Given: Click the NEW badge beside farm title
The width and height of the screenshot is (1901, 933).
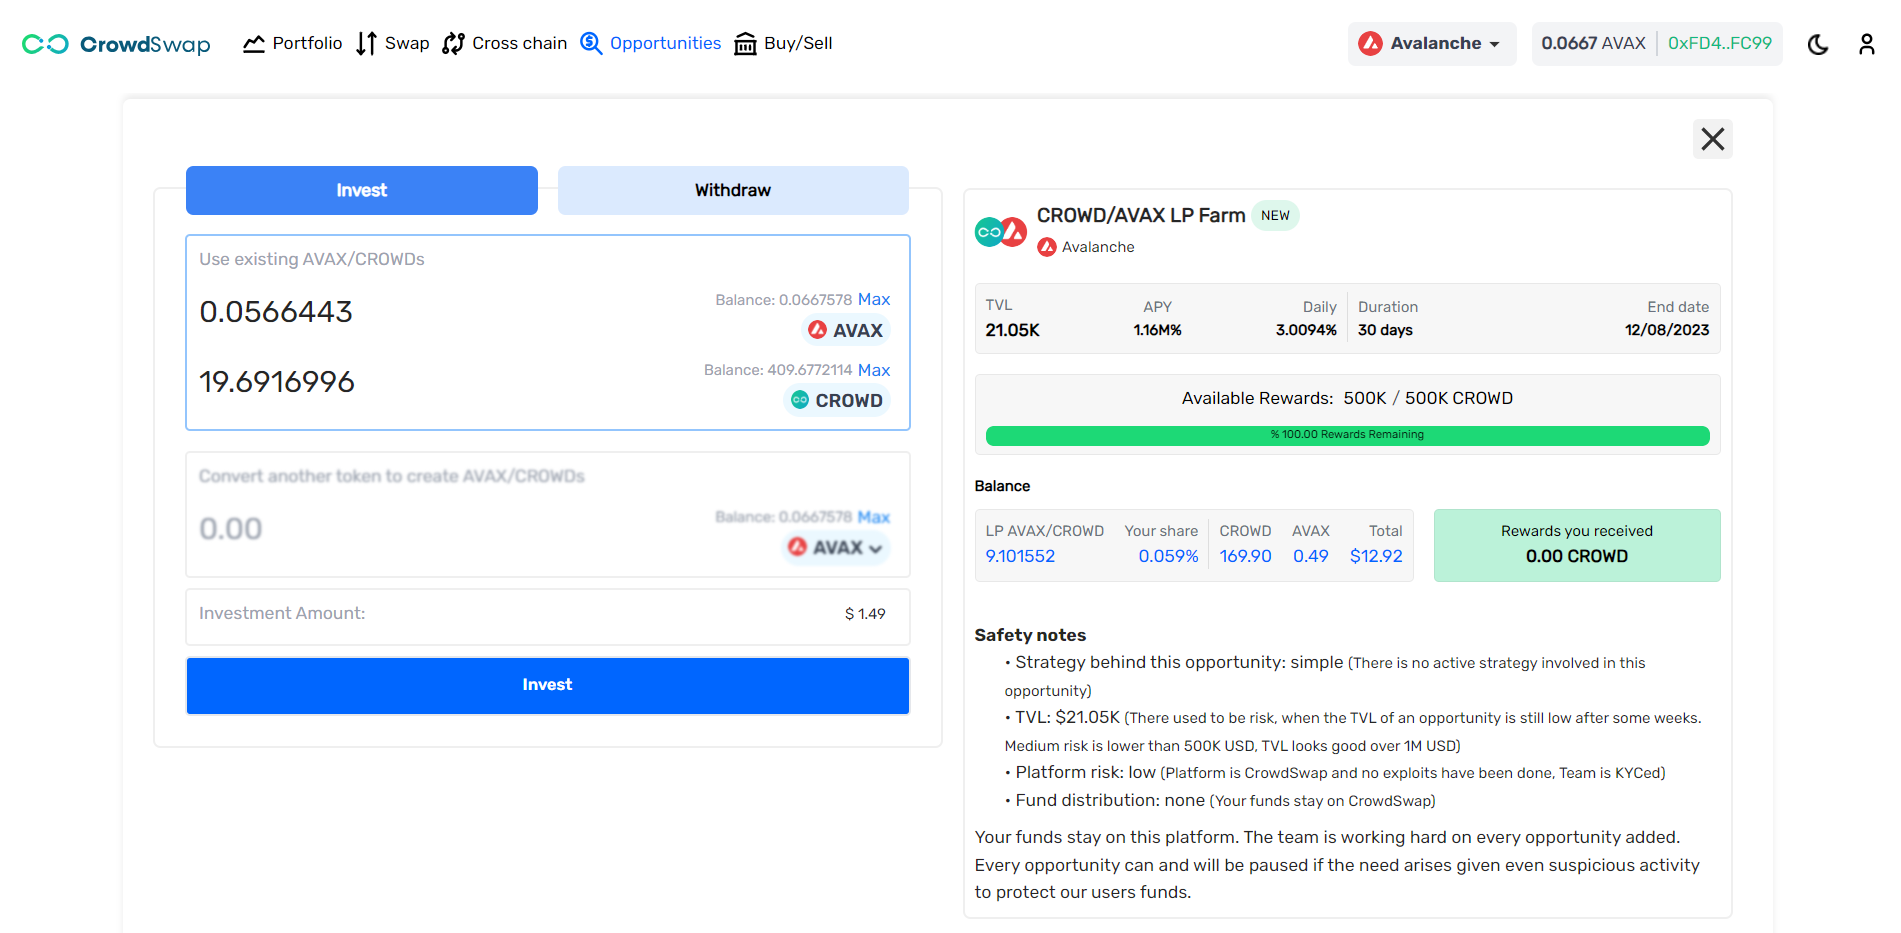Looking at the screenshot, I should click(x=1275, y=215).
